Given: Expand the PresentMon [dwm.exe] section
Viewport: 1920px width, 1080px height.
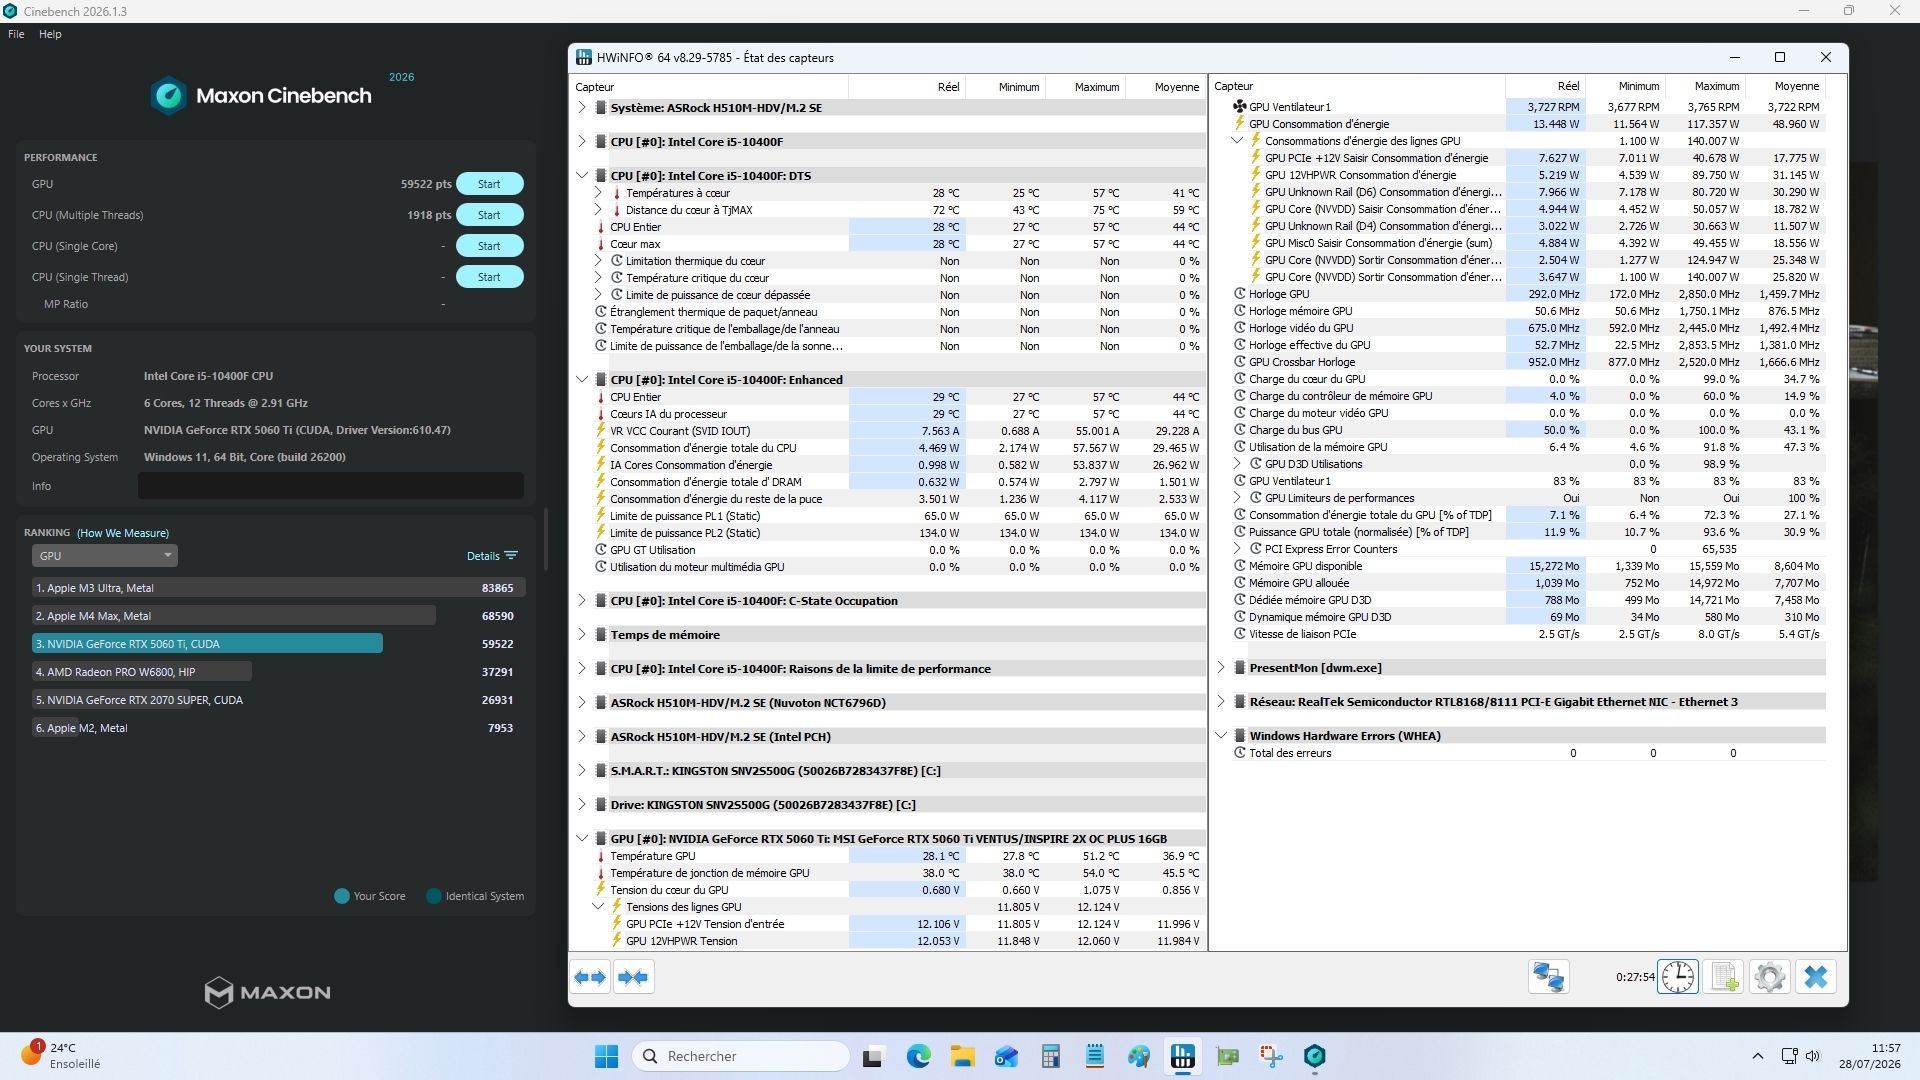Looking at the screenshot, I should pos(1221,667).
